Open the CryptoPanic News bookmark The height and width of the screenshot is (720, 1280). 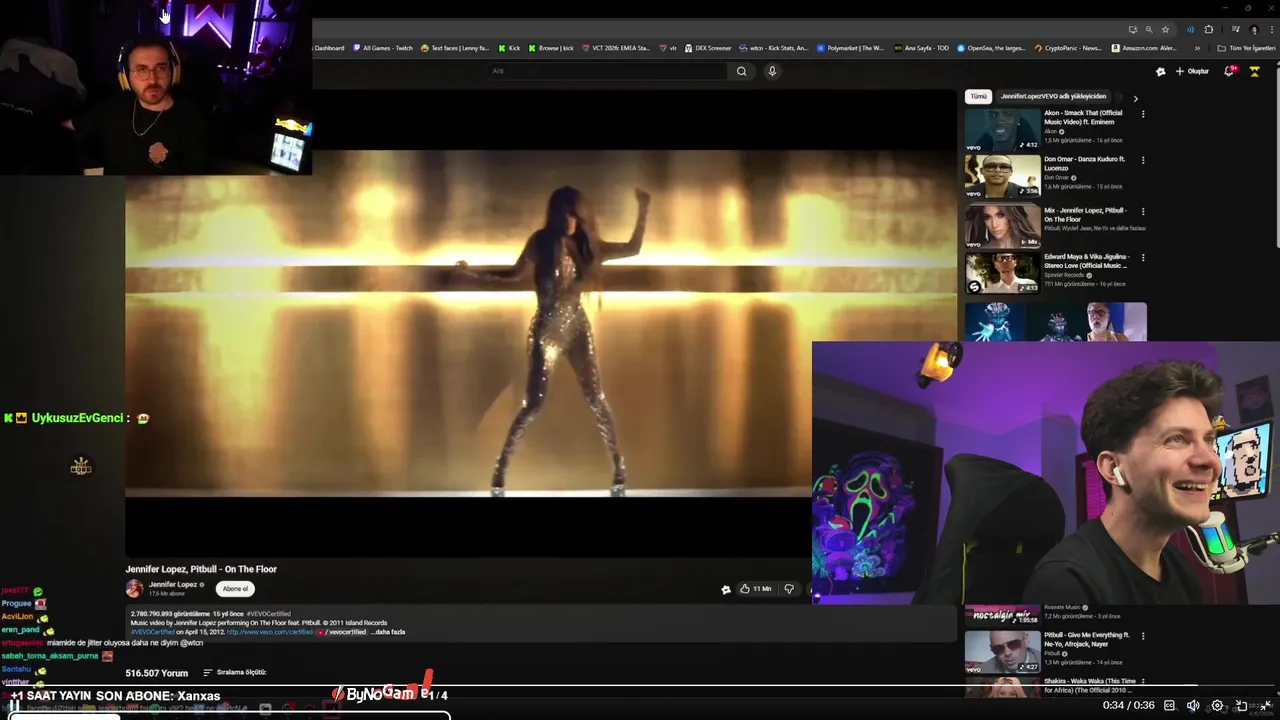pyautogui.click(x=1068, y=48)
